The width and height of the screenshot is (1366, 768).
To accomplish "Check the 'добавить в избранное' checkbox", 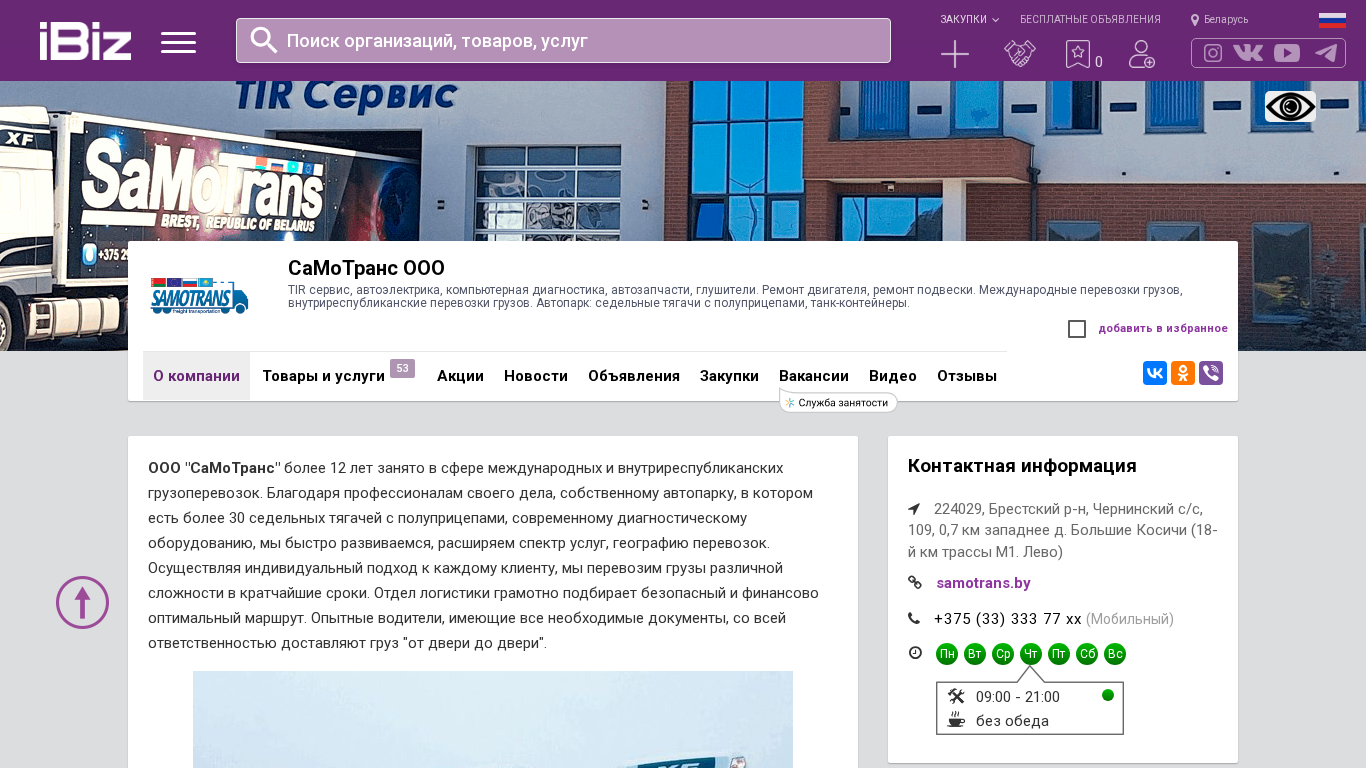I will point(1077,329).
